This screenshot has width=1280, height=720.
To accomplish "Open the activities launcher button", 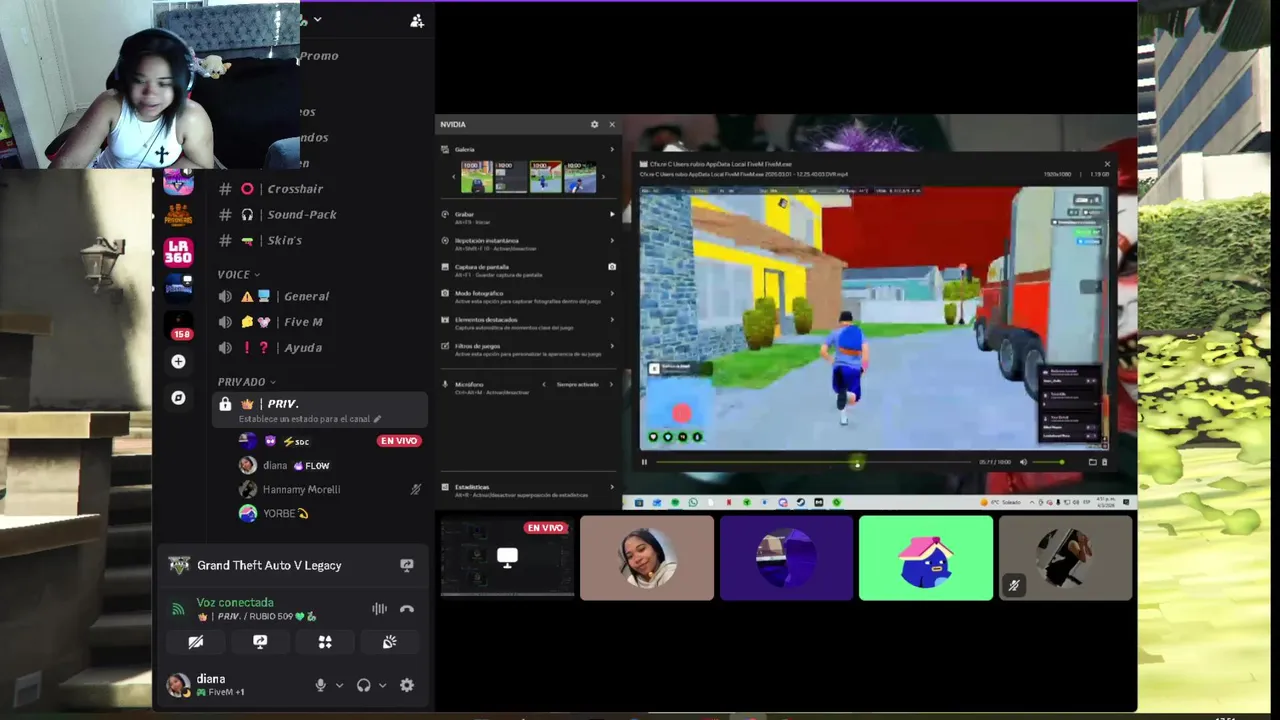I will [x=325, y=642].
